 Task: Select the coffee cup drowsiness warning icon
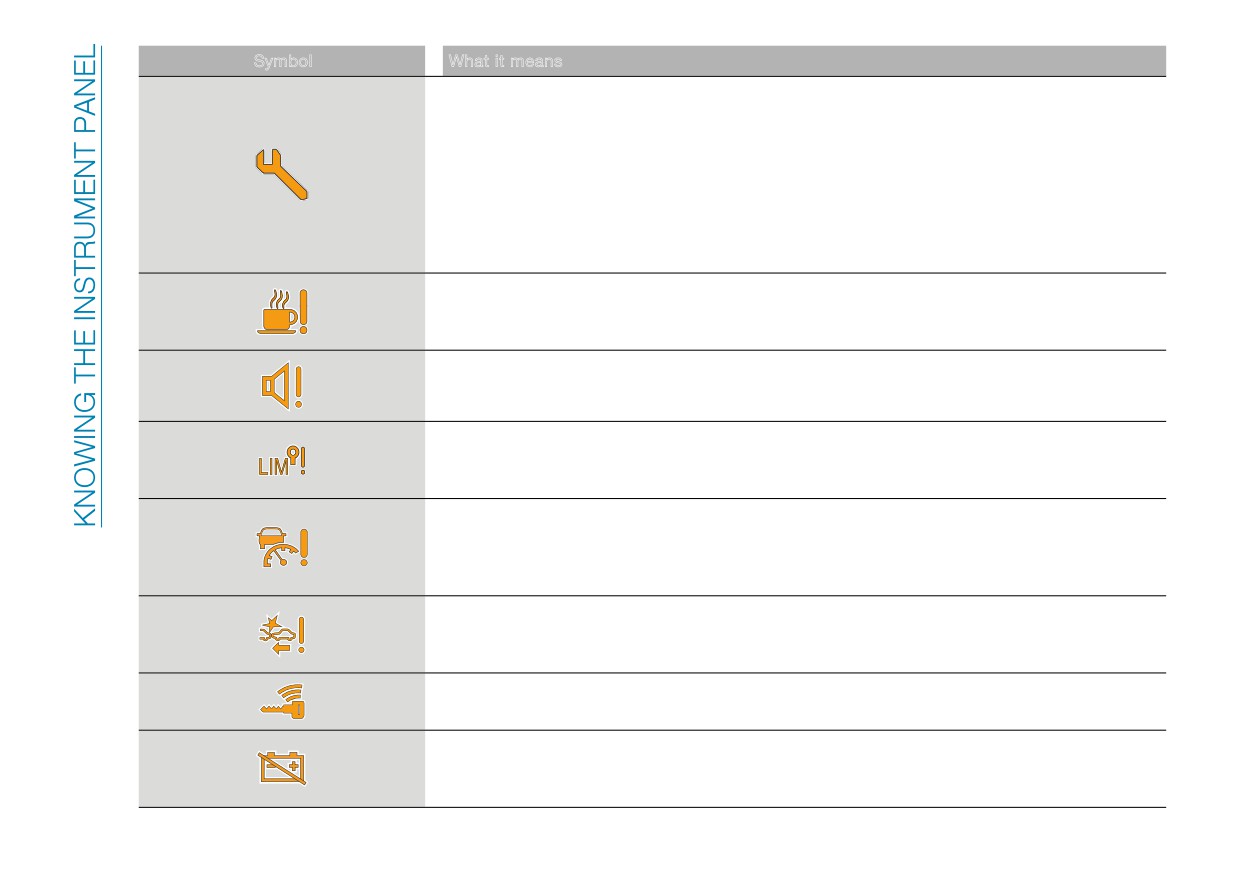click(282, 311)
